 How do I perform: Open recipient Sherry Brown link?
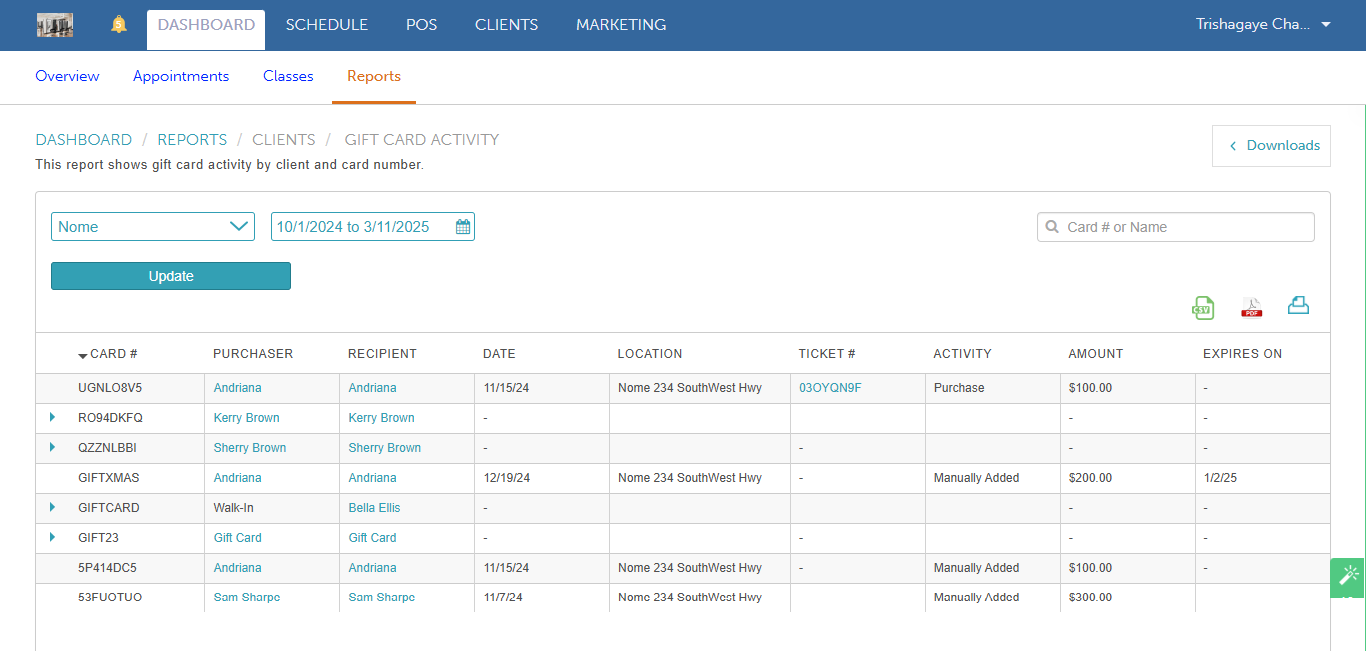(385, 448)
